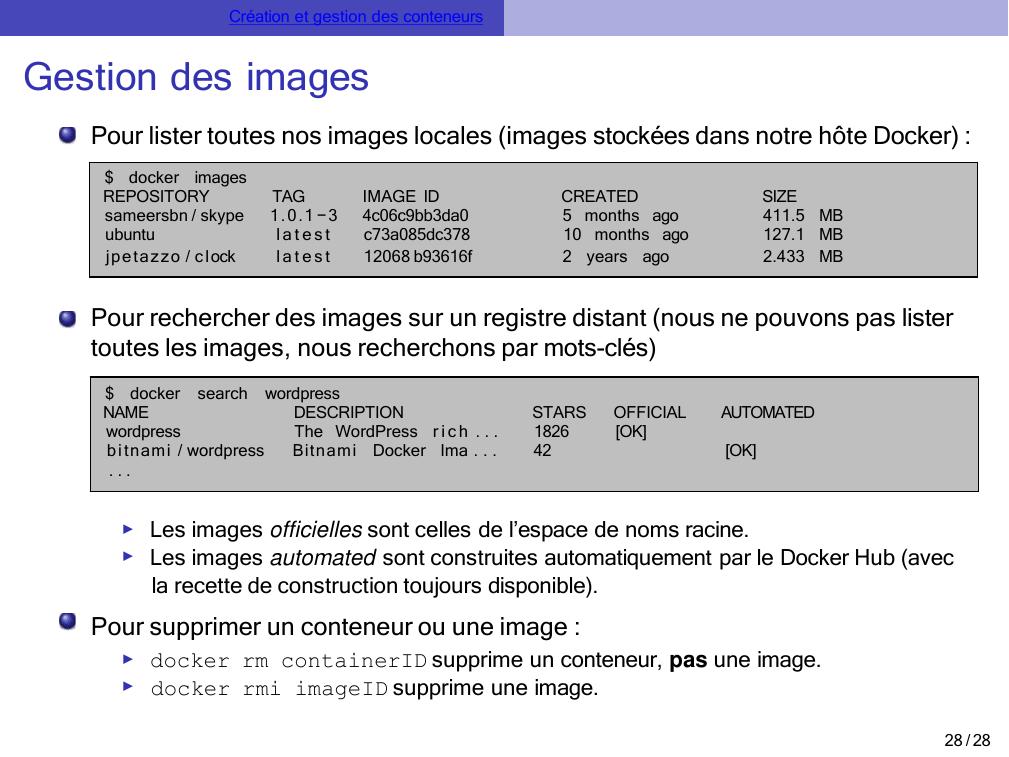Click the "$ docker images" command line
This screenshot has height=757, width=1009.
[x=175, y=177]
